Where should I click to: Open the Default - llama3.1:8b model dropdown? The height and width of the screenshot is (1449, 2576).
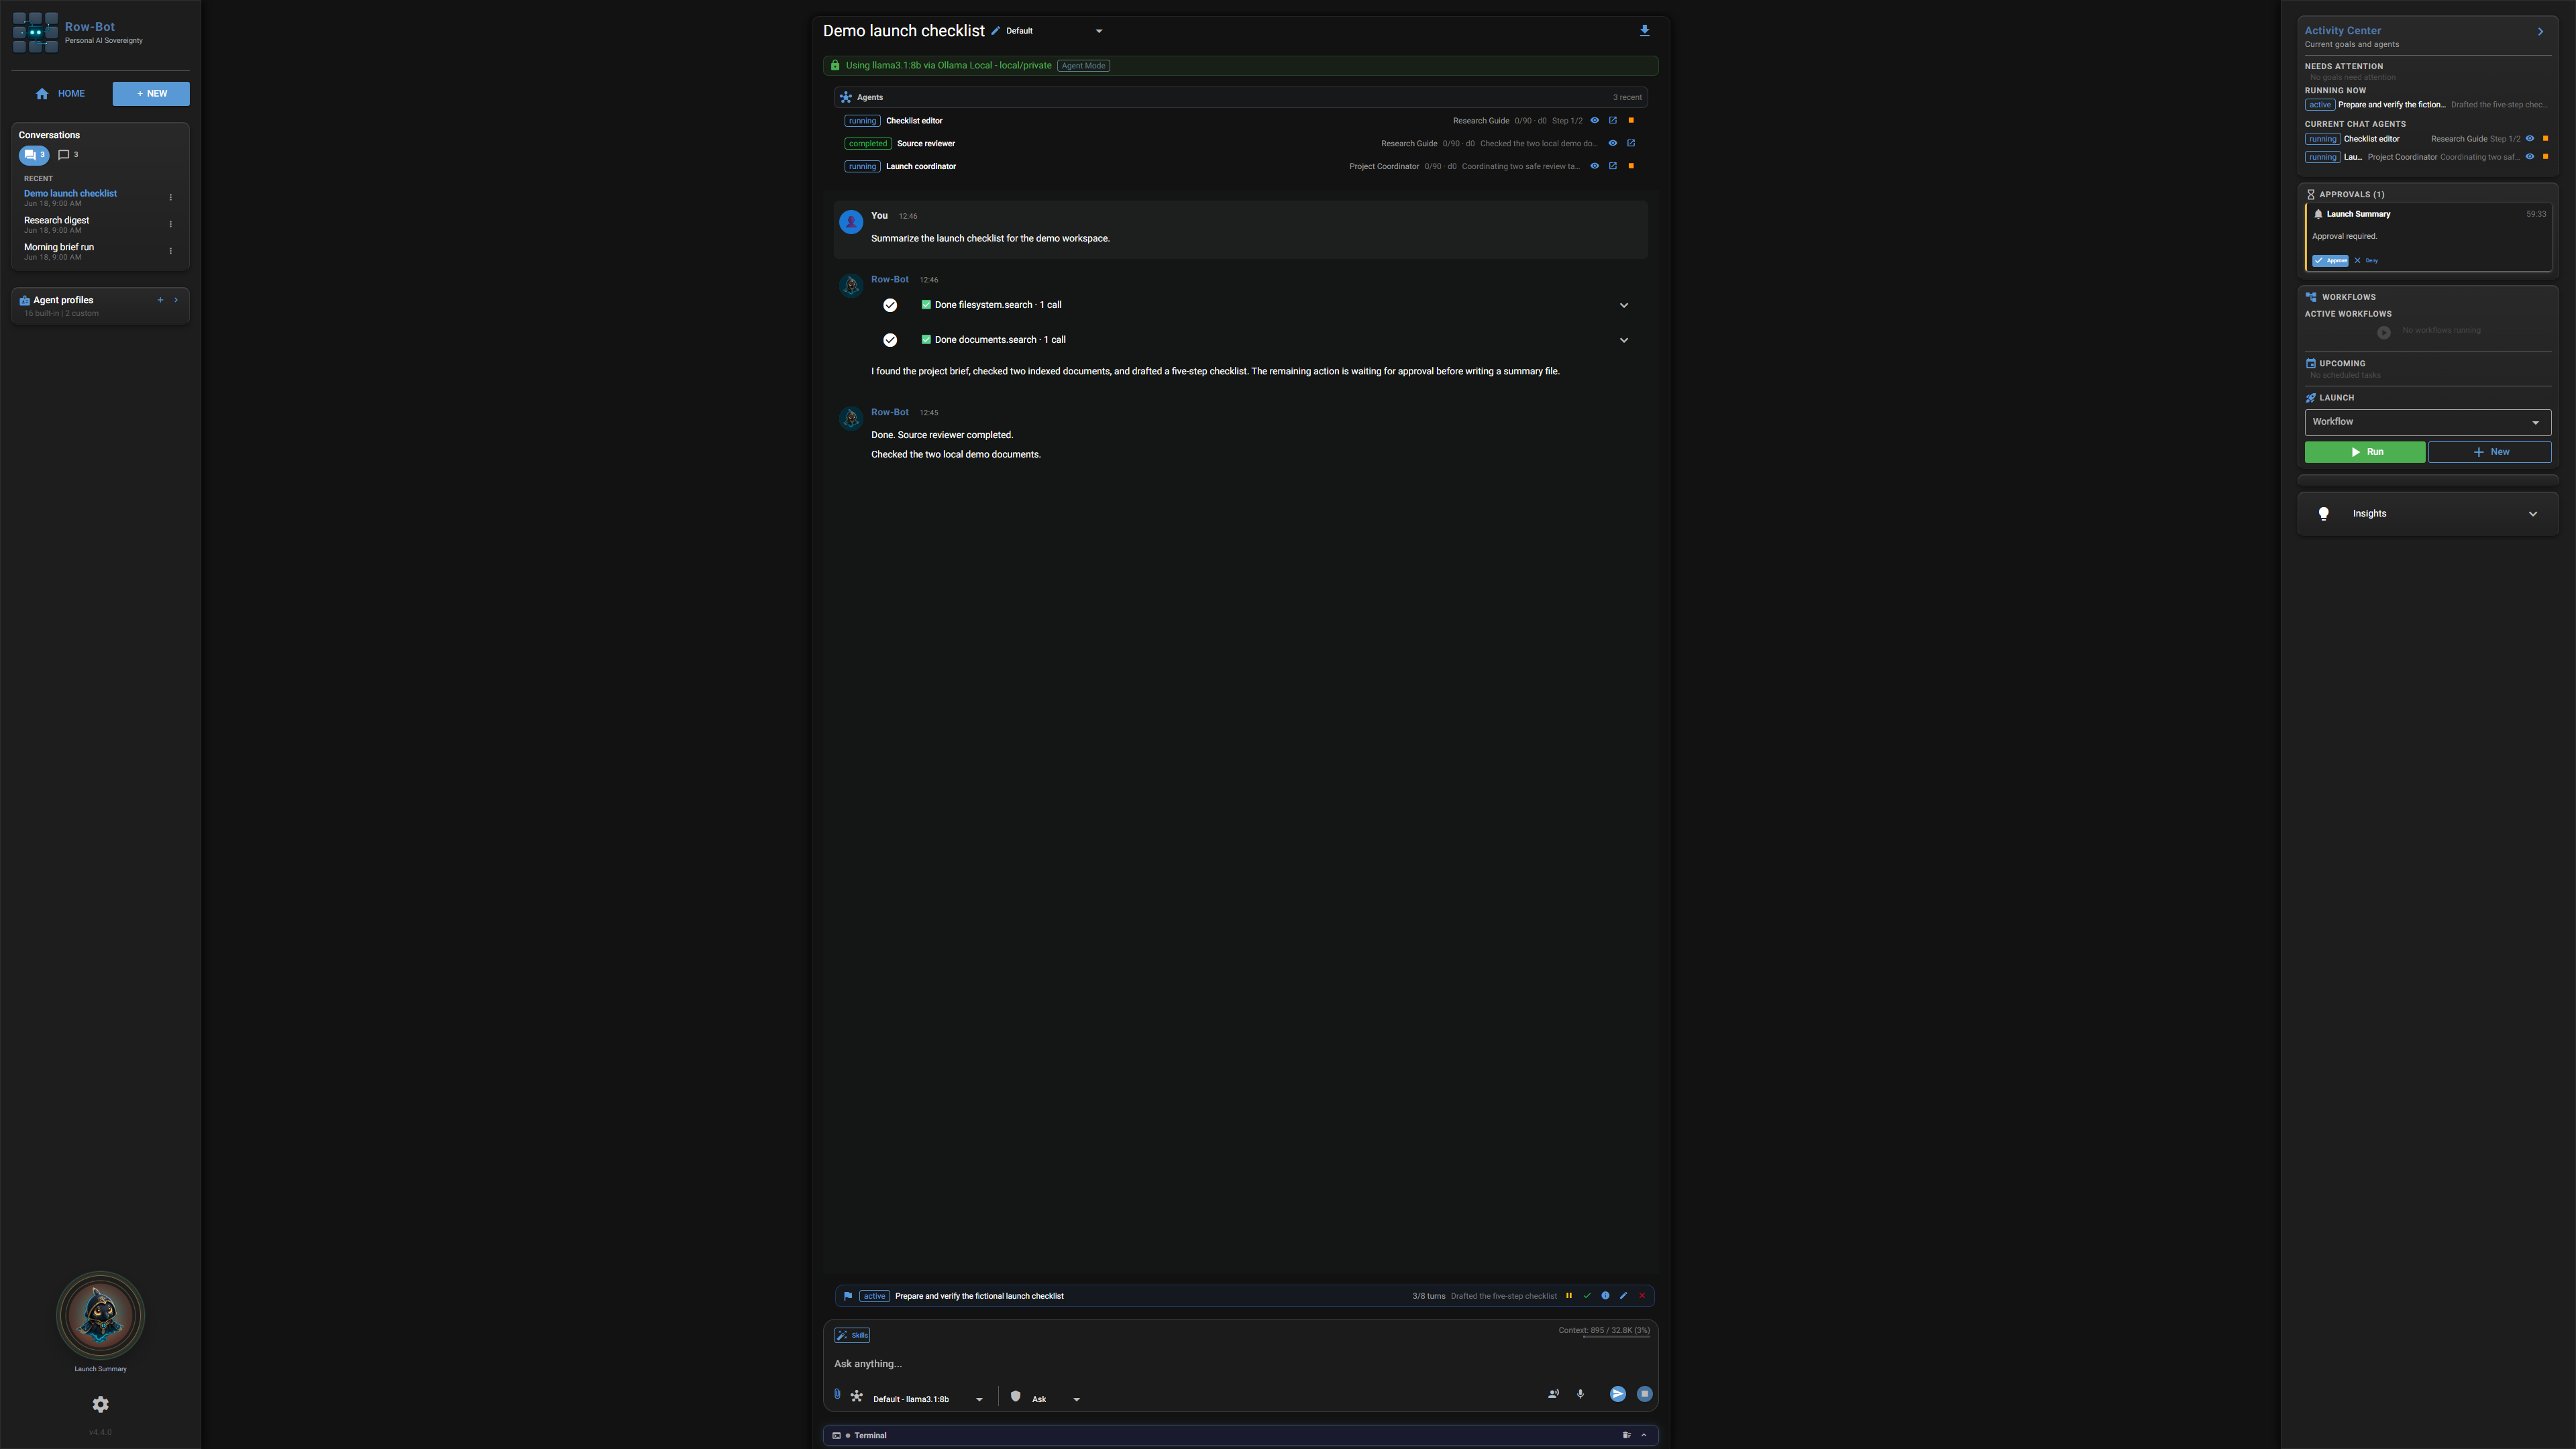928,1399
